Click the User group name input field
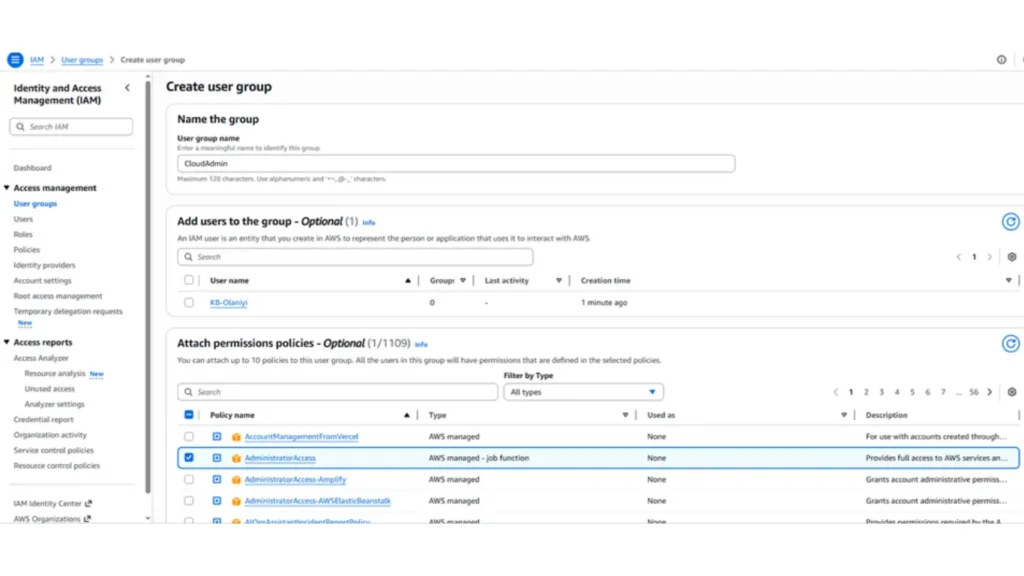Screen dimensions: 1024x576 click(x=455, y=163)
